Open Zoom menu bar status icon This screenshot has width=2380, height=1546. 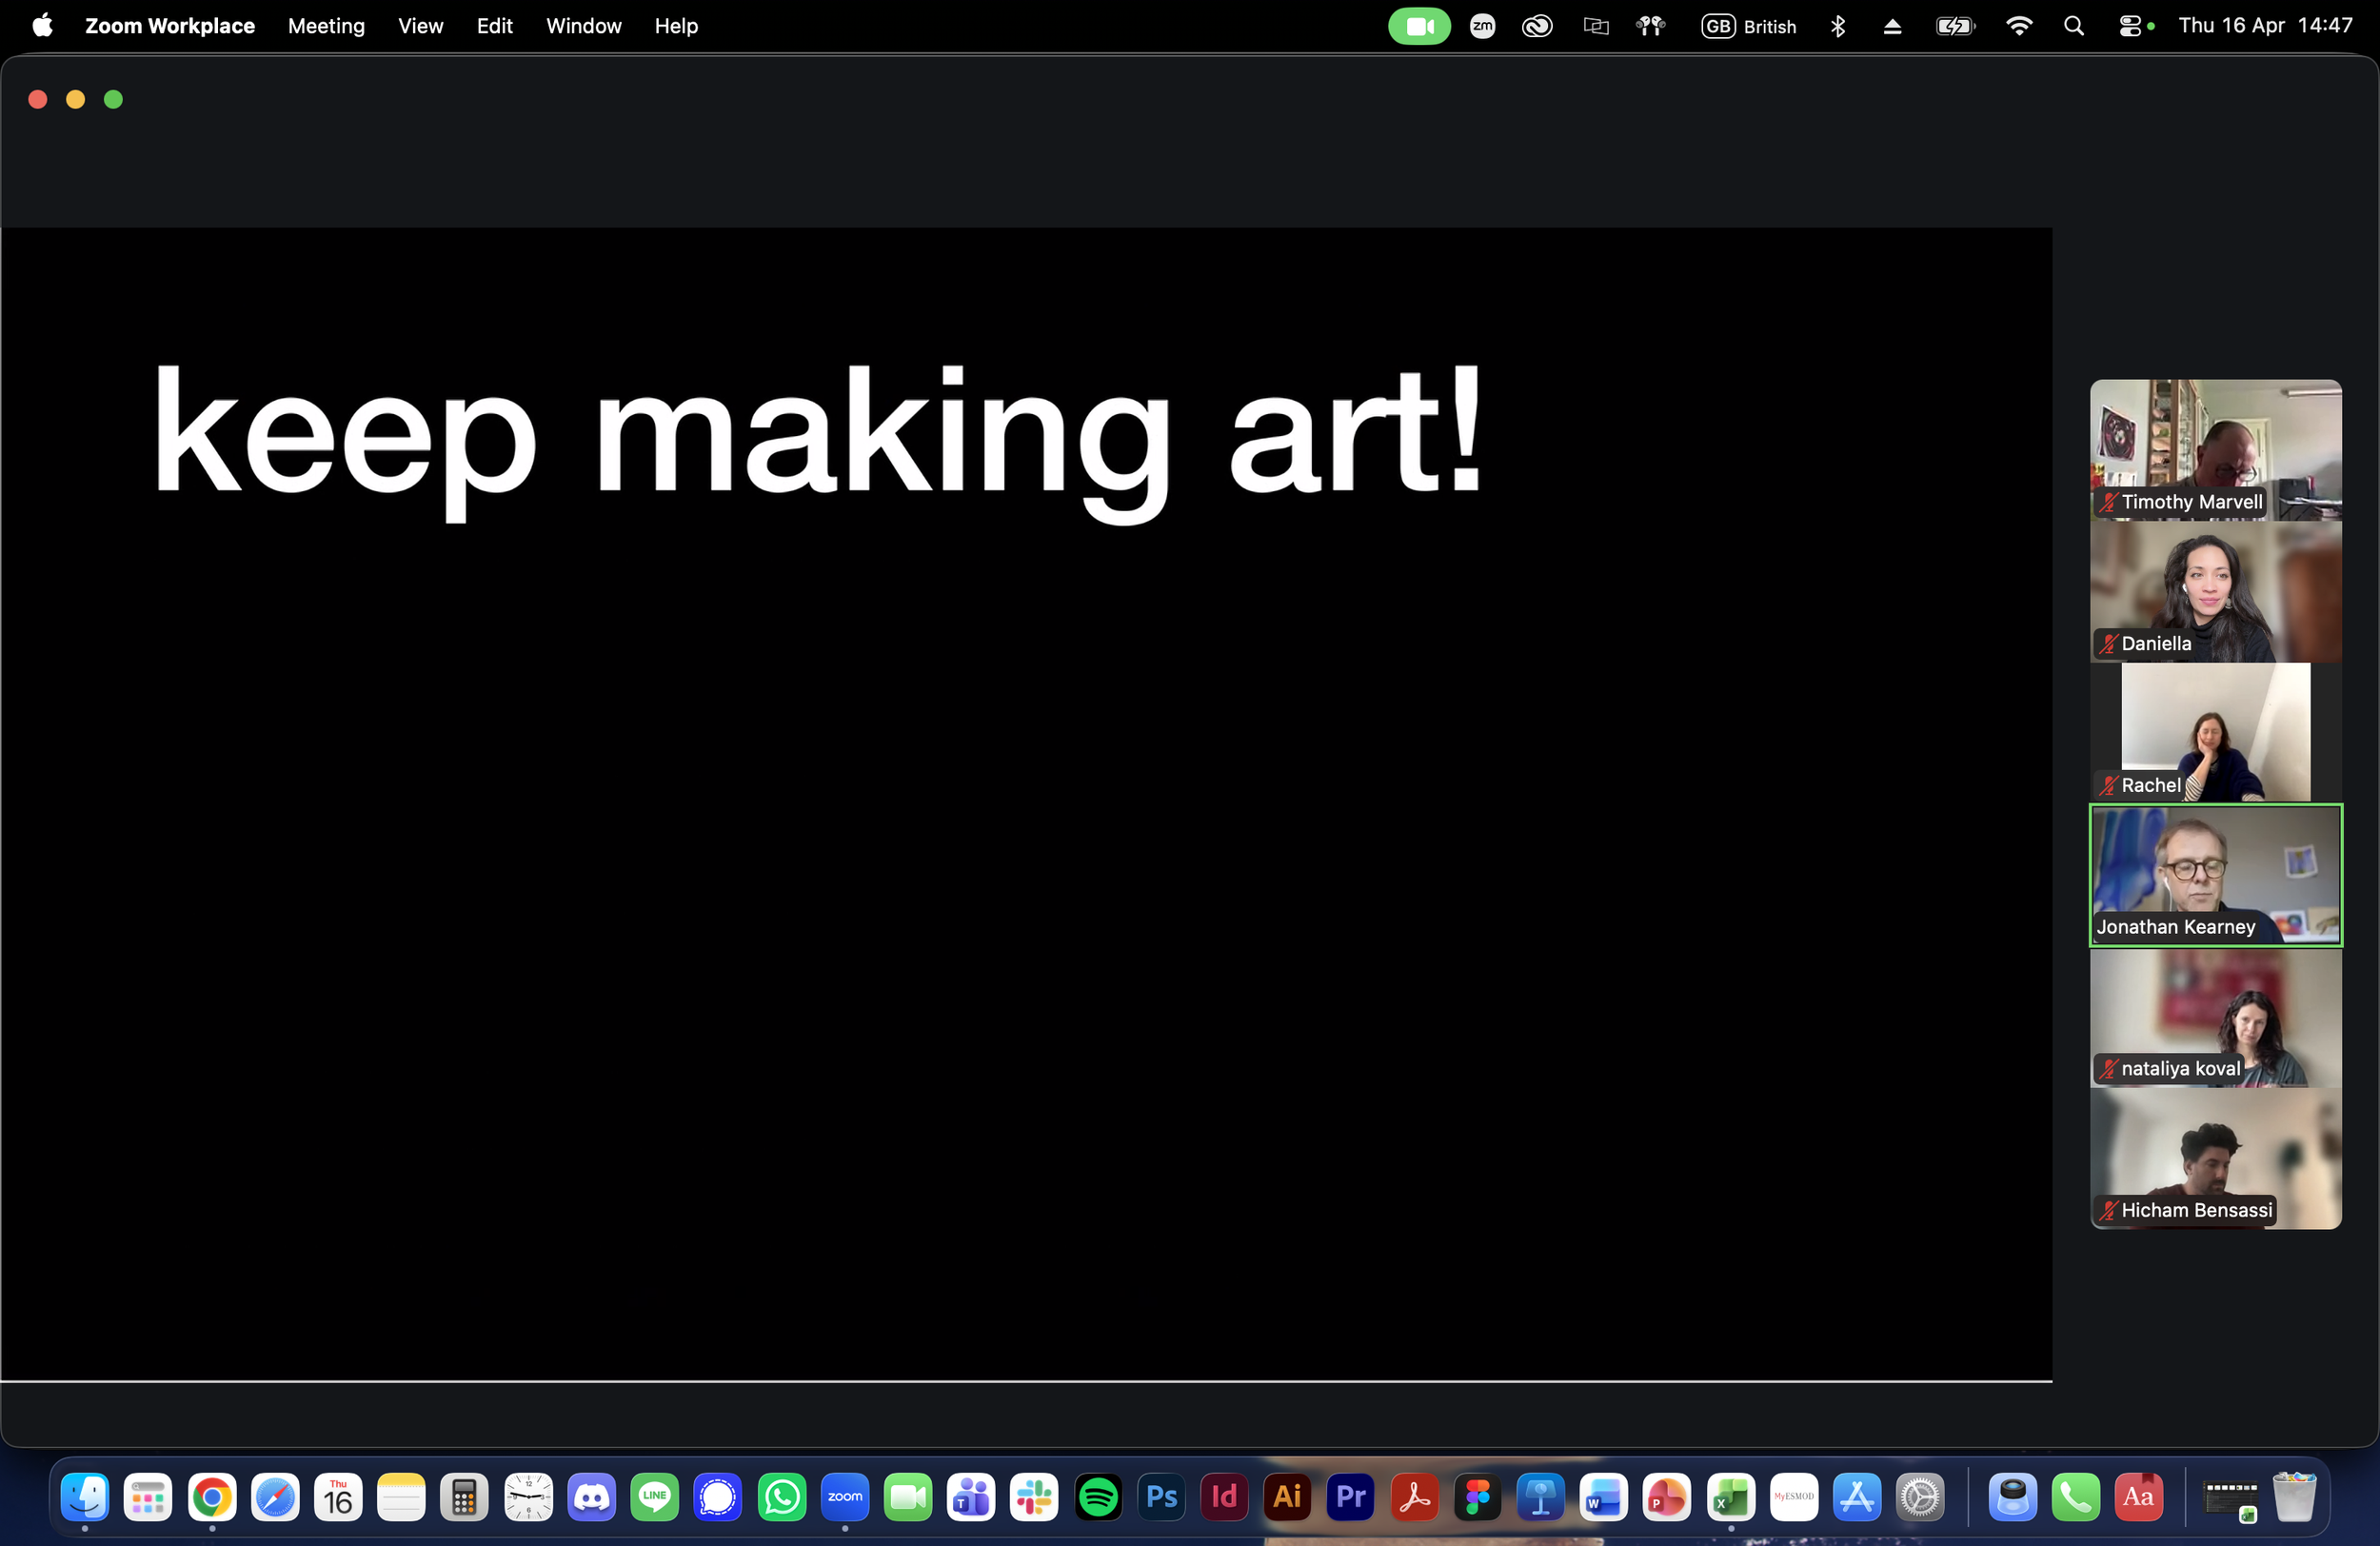click(1482, 26)
